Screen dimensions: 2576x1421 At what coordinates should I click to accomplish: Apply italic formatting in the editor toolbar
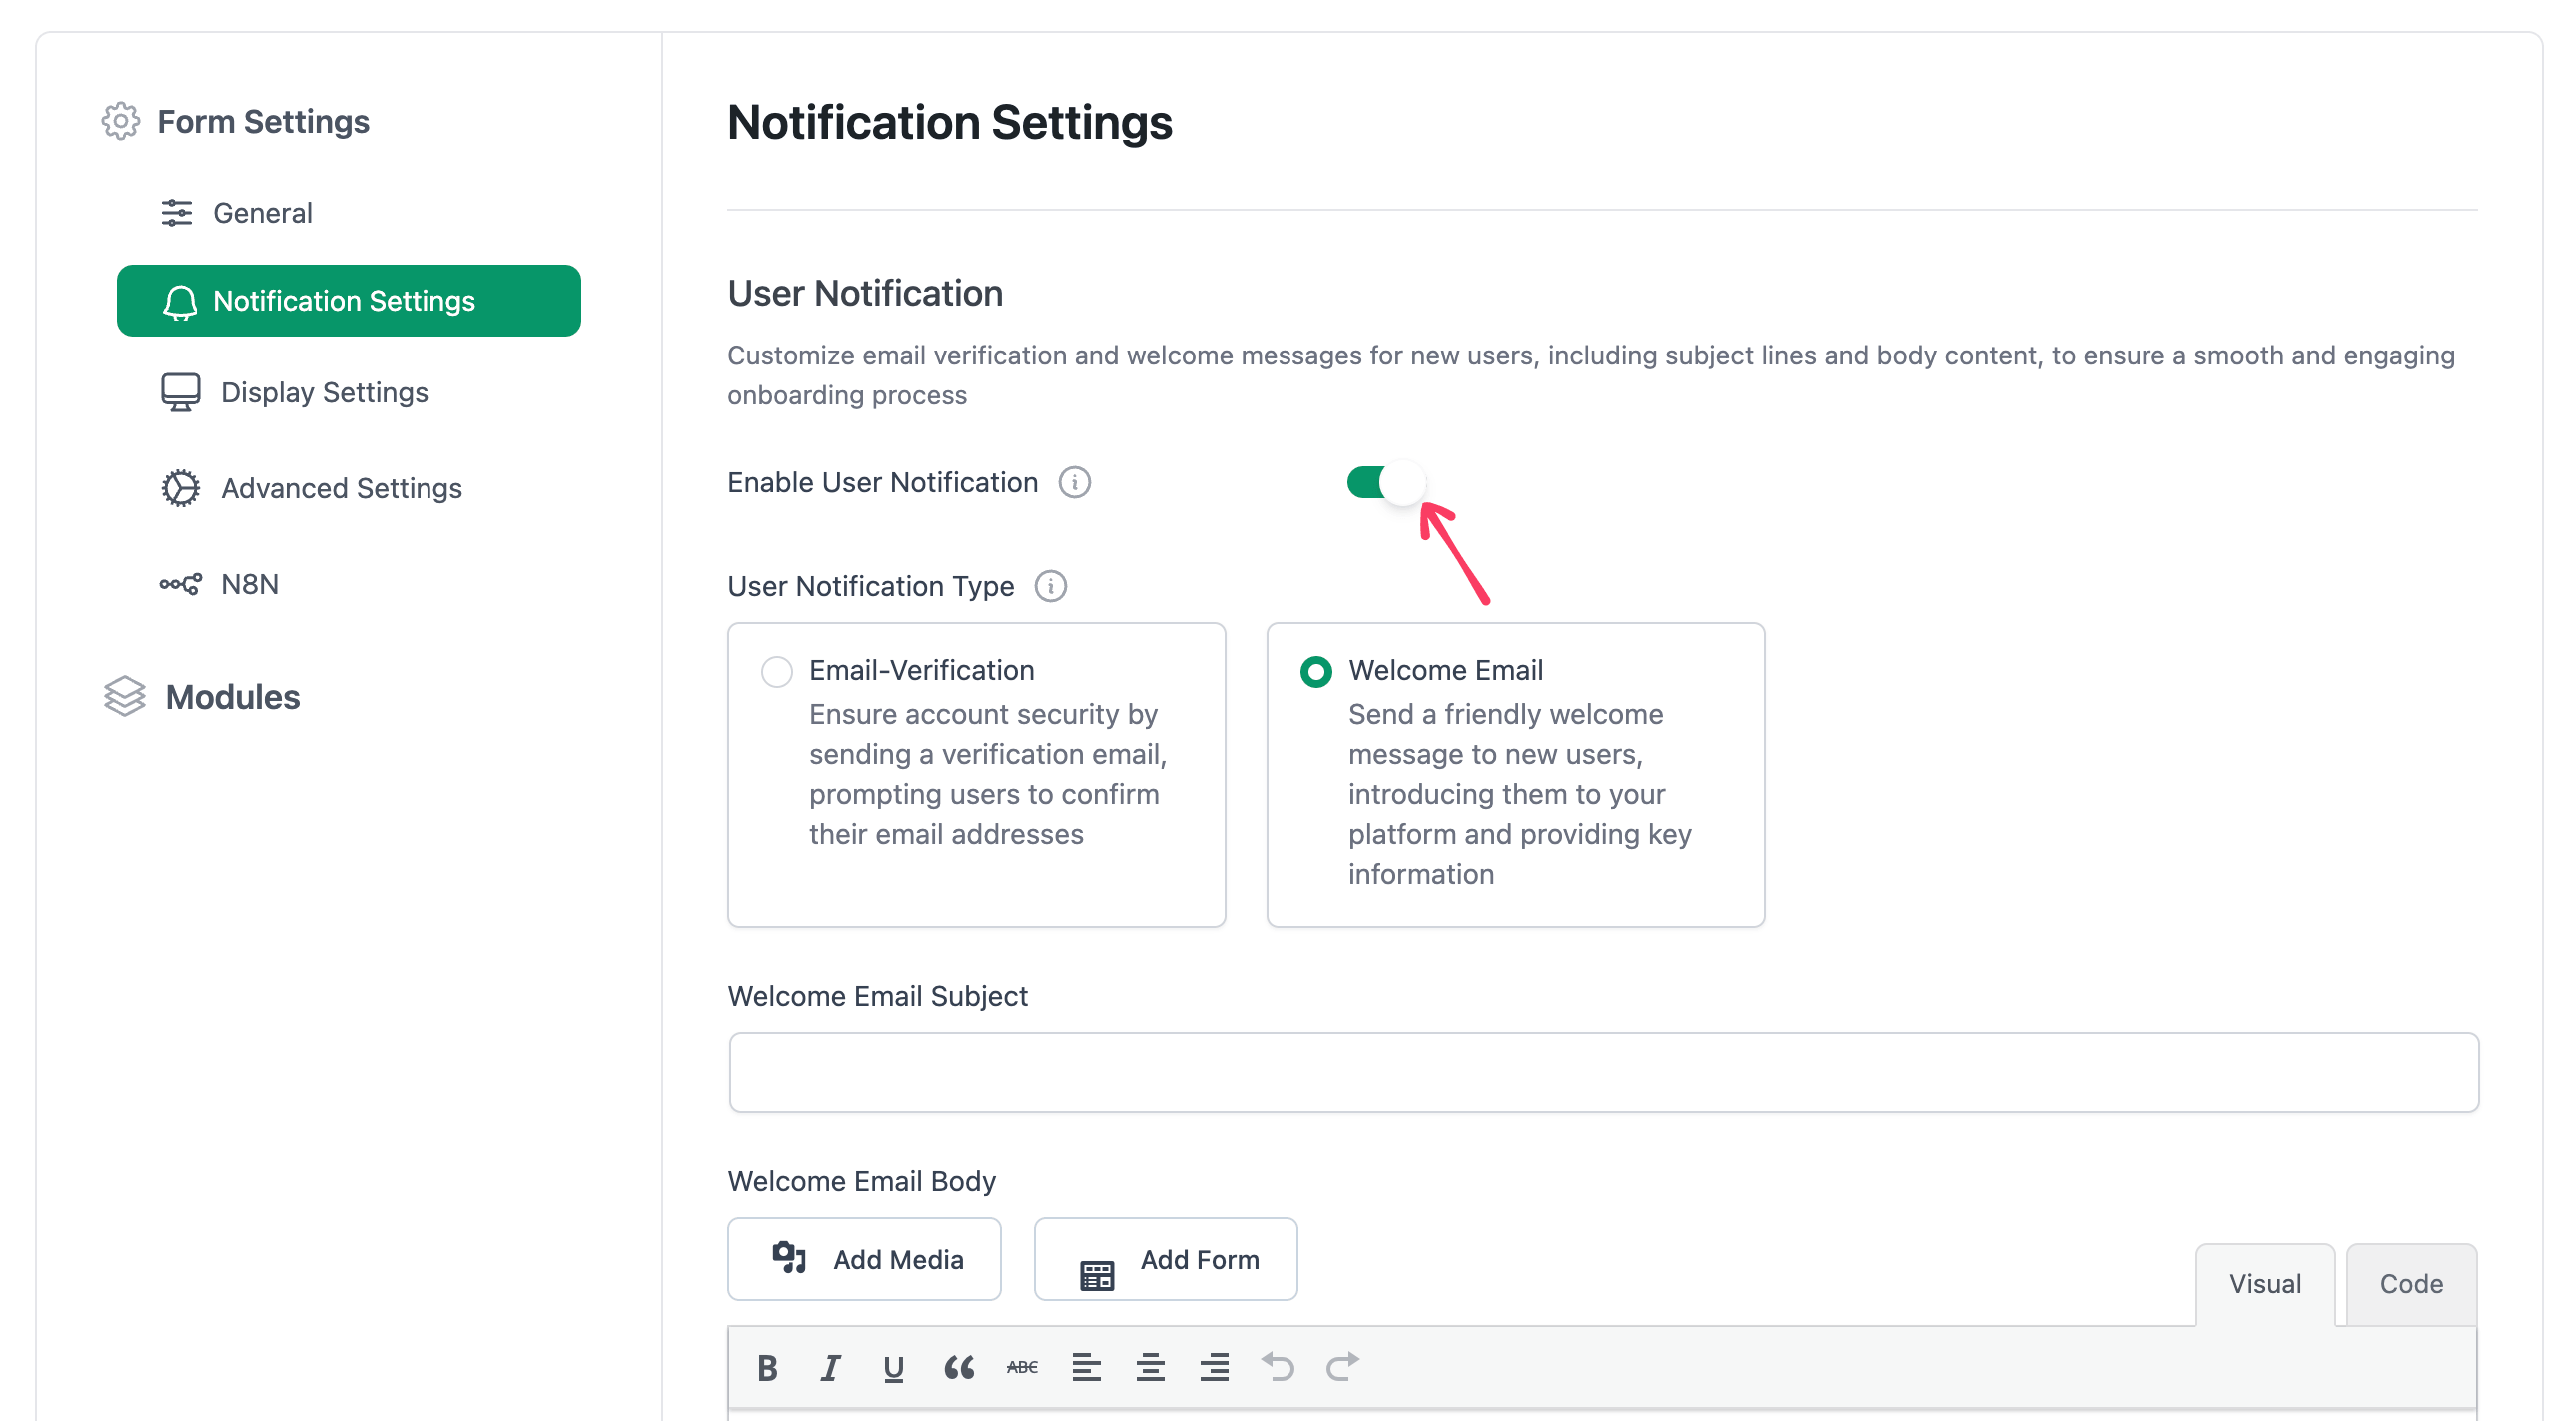point(830,1368)
